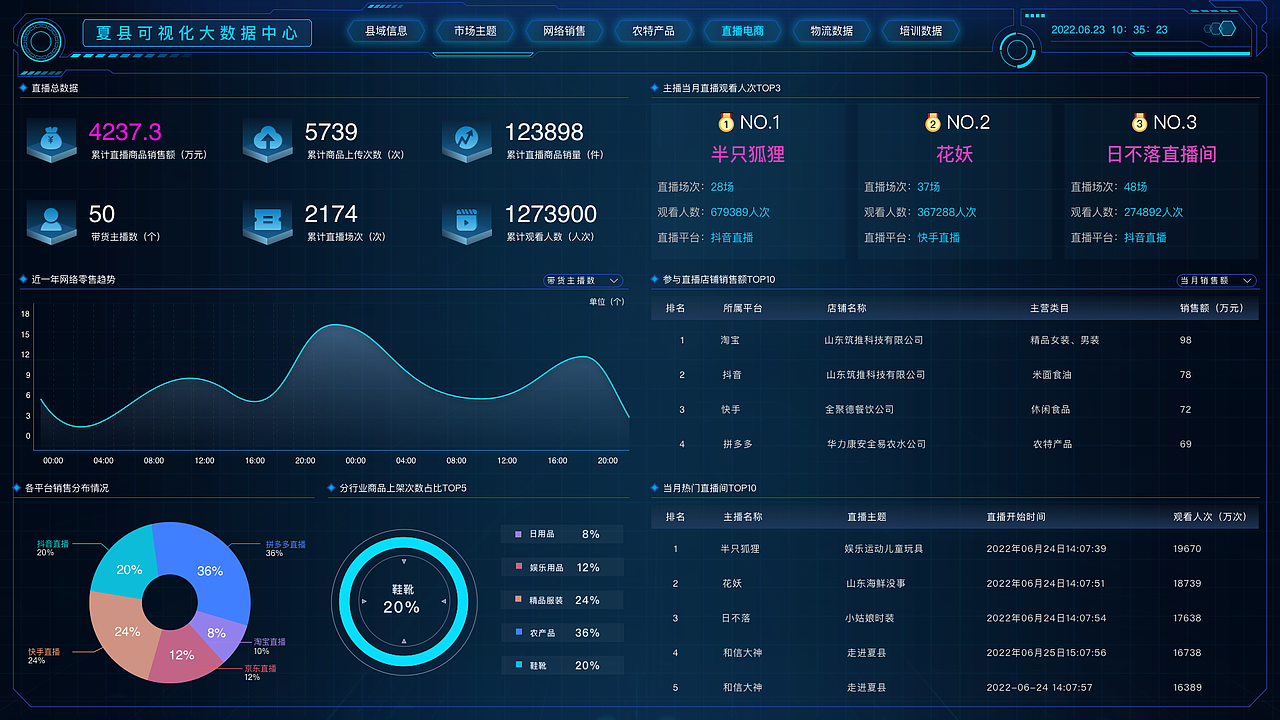Viewport: 1280px width, 720px height.
Task: Click the trend arrow sales volume icon
Action: point(467,141)
